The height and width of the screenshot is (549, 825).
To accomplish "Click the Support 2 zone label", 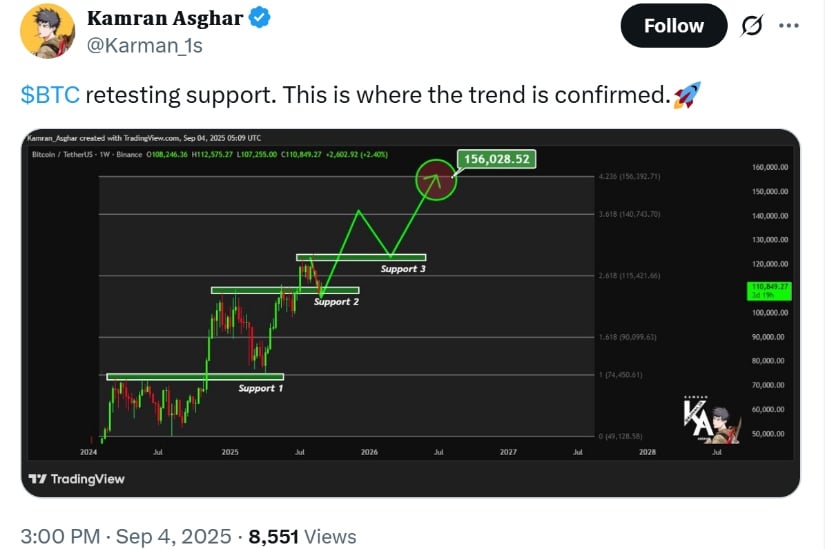I will (336, 302).
